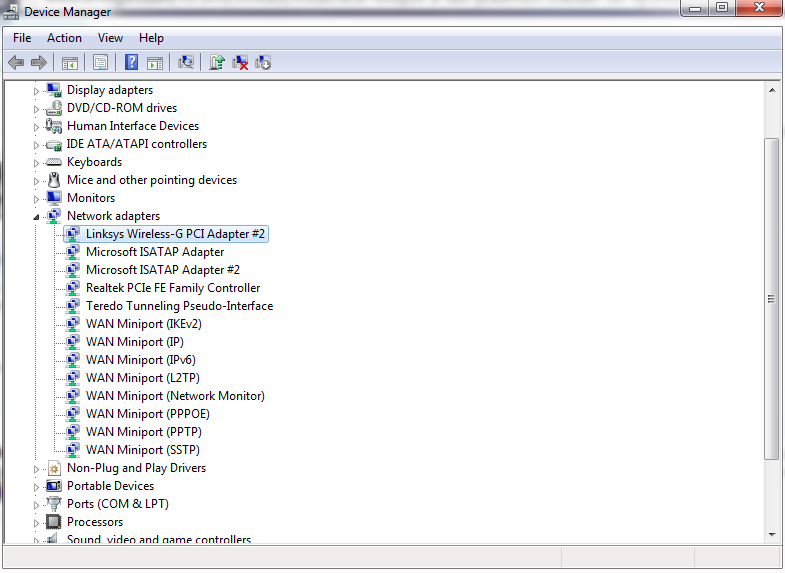Click the DVD/CD-ROM drives category icon
Viewport: 785px width, 573px height.
click(x=54, y=108)
